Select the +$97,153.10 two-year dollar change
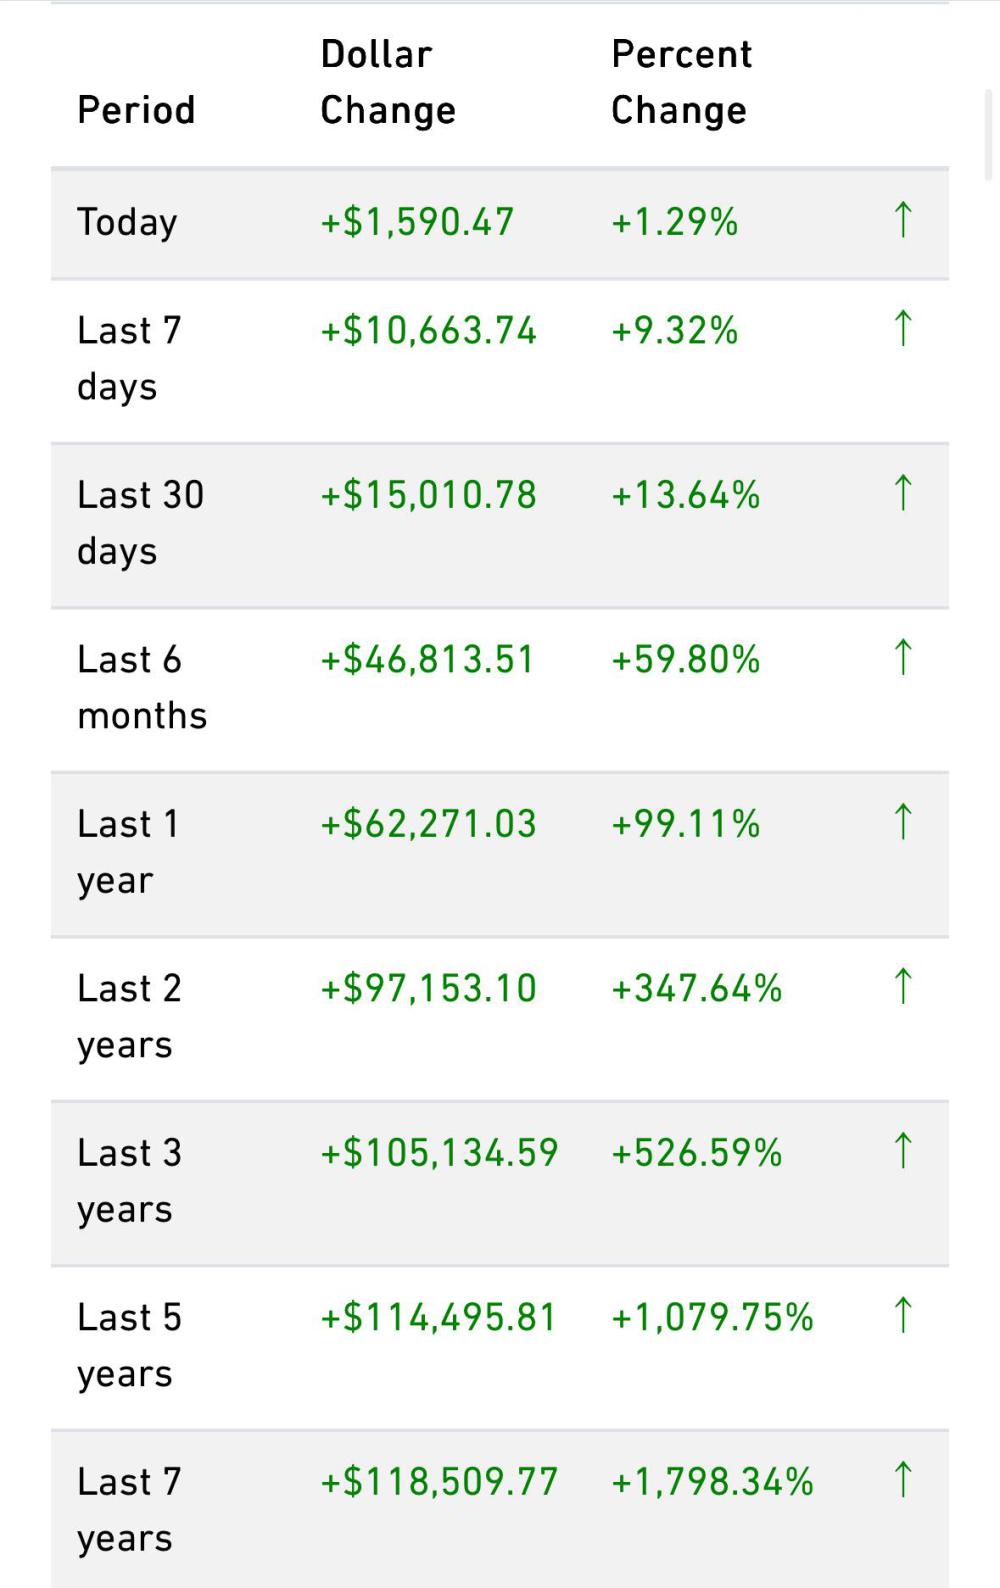 [428, 989]
